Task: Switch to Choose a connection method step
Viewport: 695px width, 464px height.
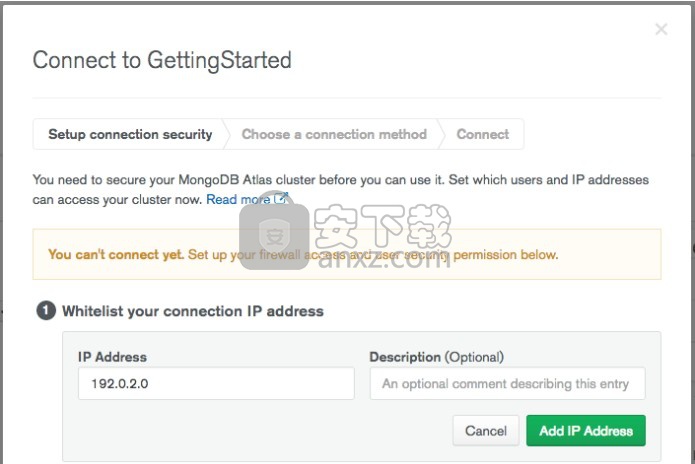Action: point(334,134)
